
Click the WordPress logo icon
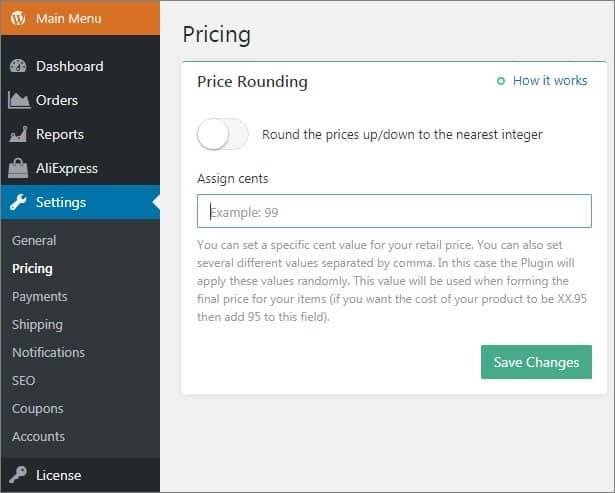[18, 18]
